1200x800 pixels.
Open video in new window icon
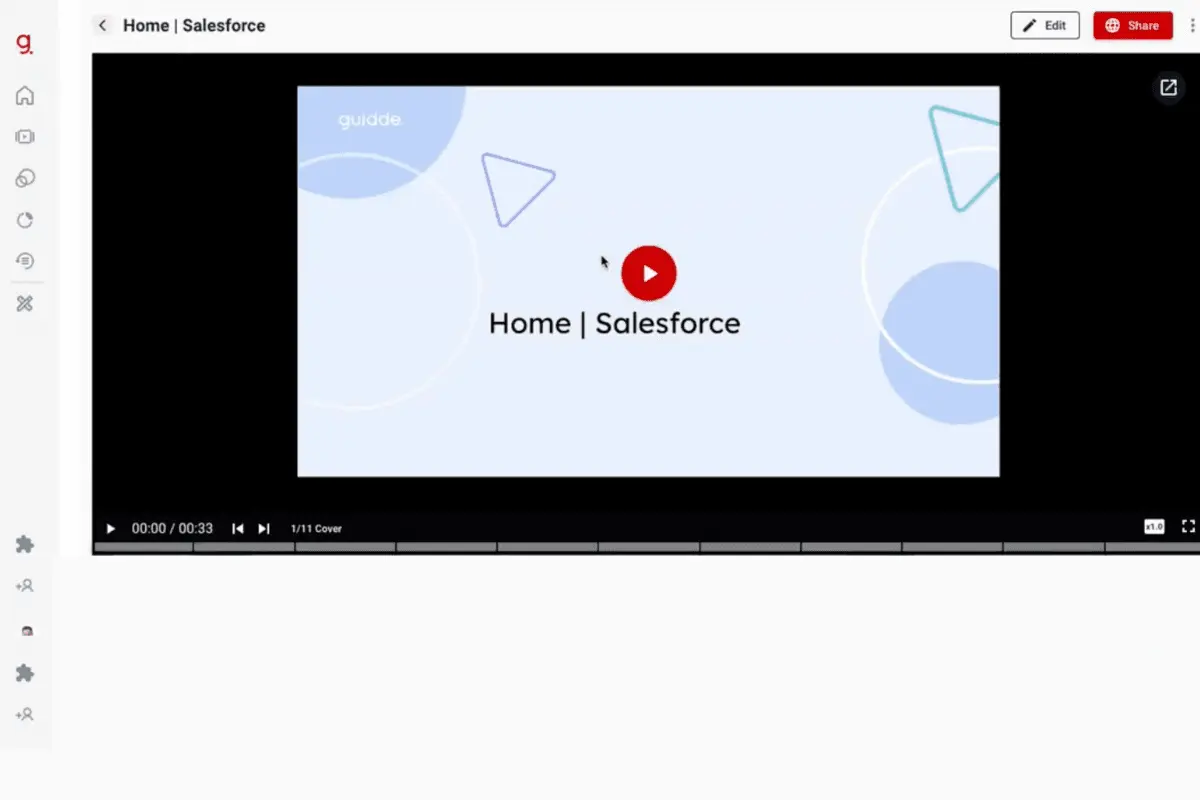click(1168, 88)
